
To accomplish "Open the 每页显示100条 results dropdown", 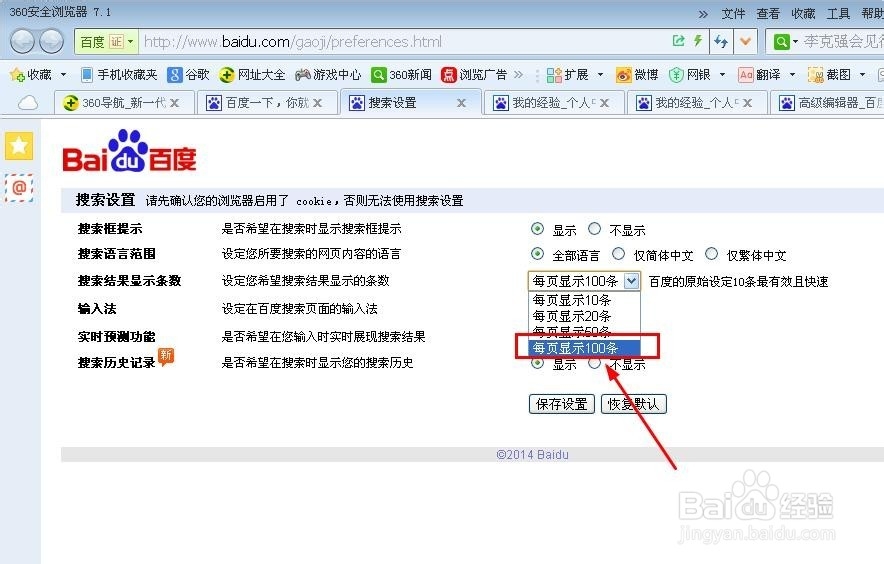I will pyautogui.click(x=584, y=281).
